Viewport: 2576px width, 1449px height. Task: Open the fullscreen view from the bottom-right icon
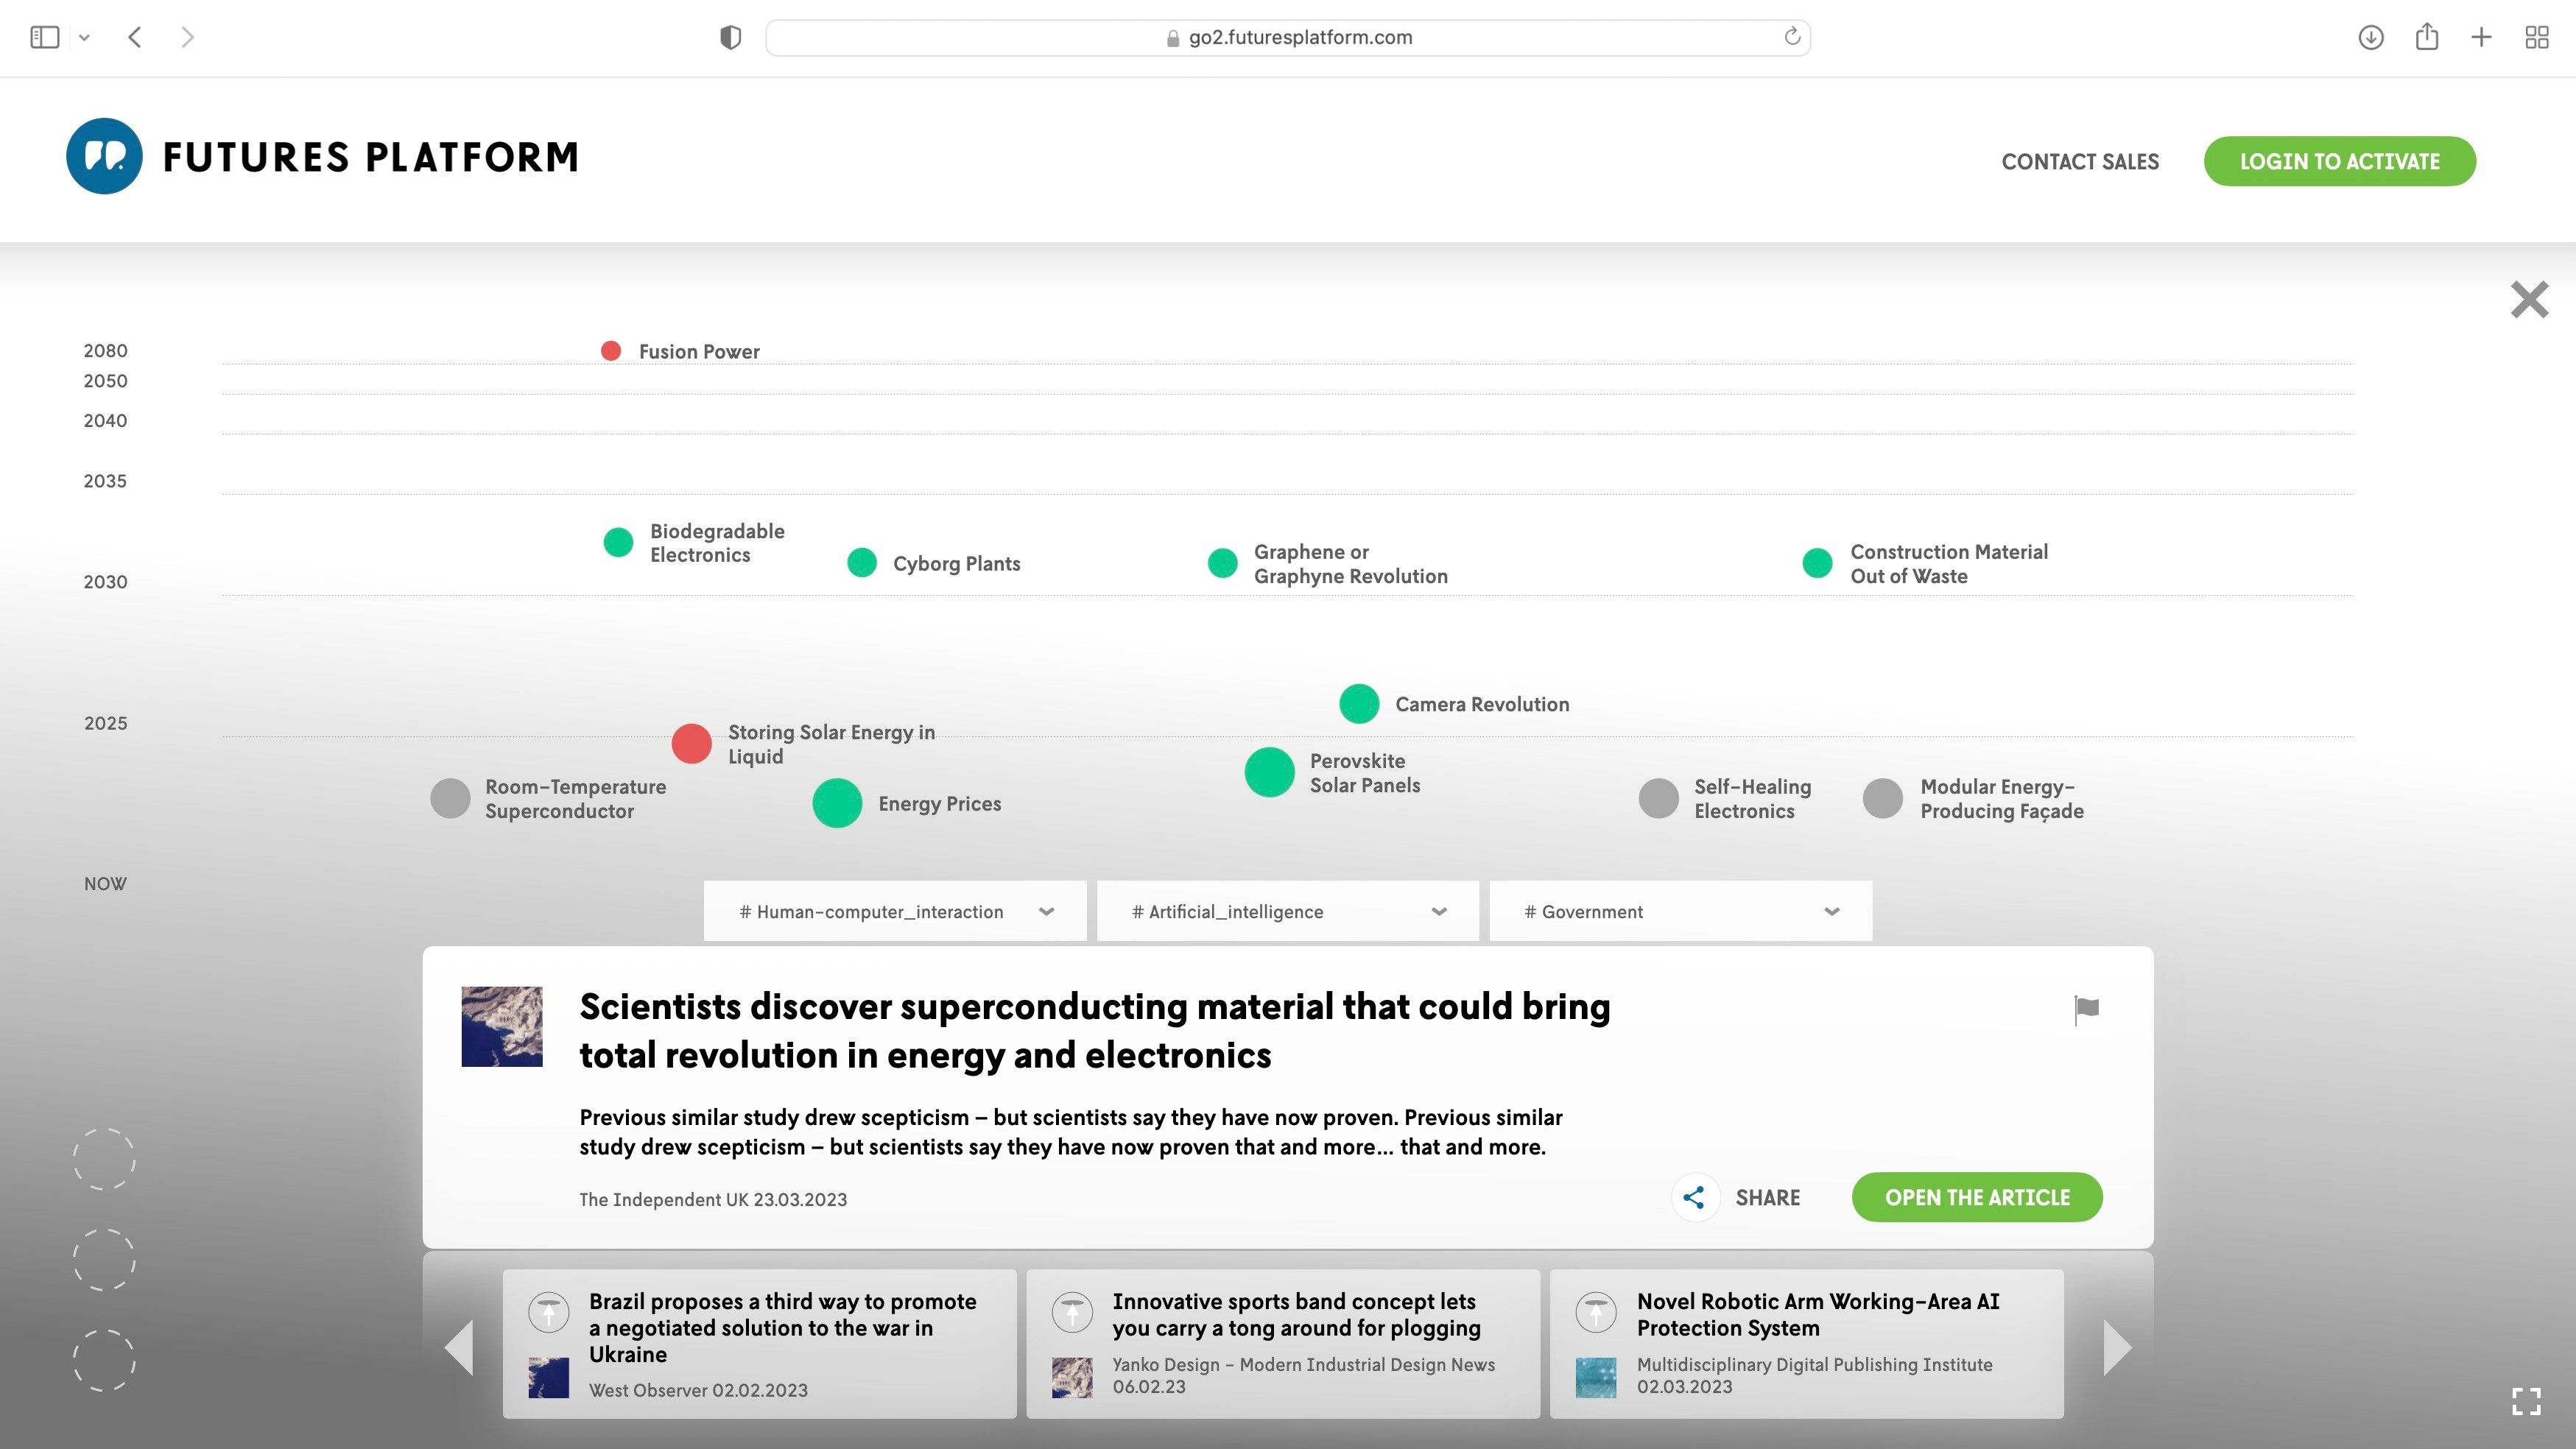pos(2528,1400)
